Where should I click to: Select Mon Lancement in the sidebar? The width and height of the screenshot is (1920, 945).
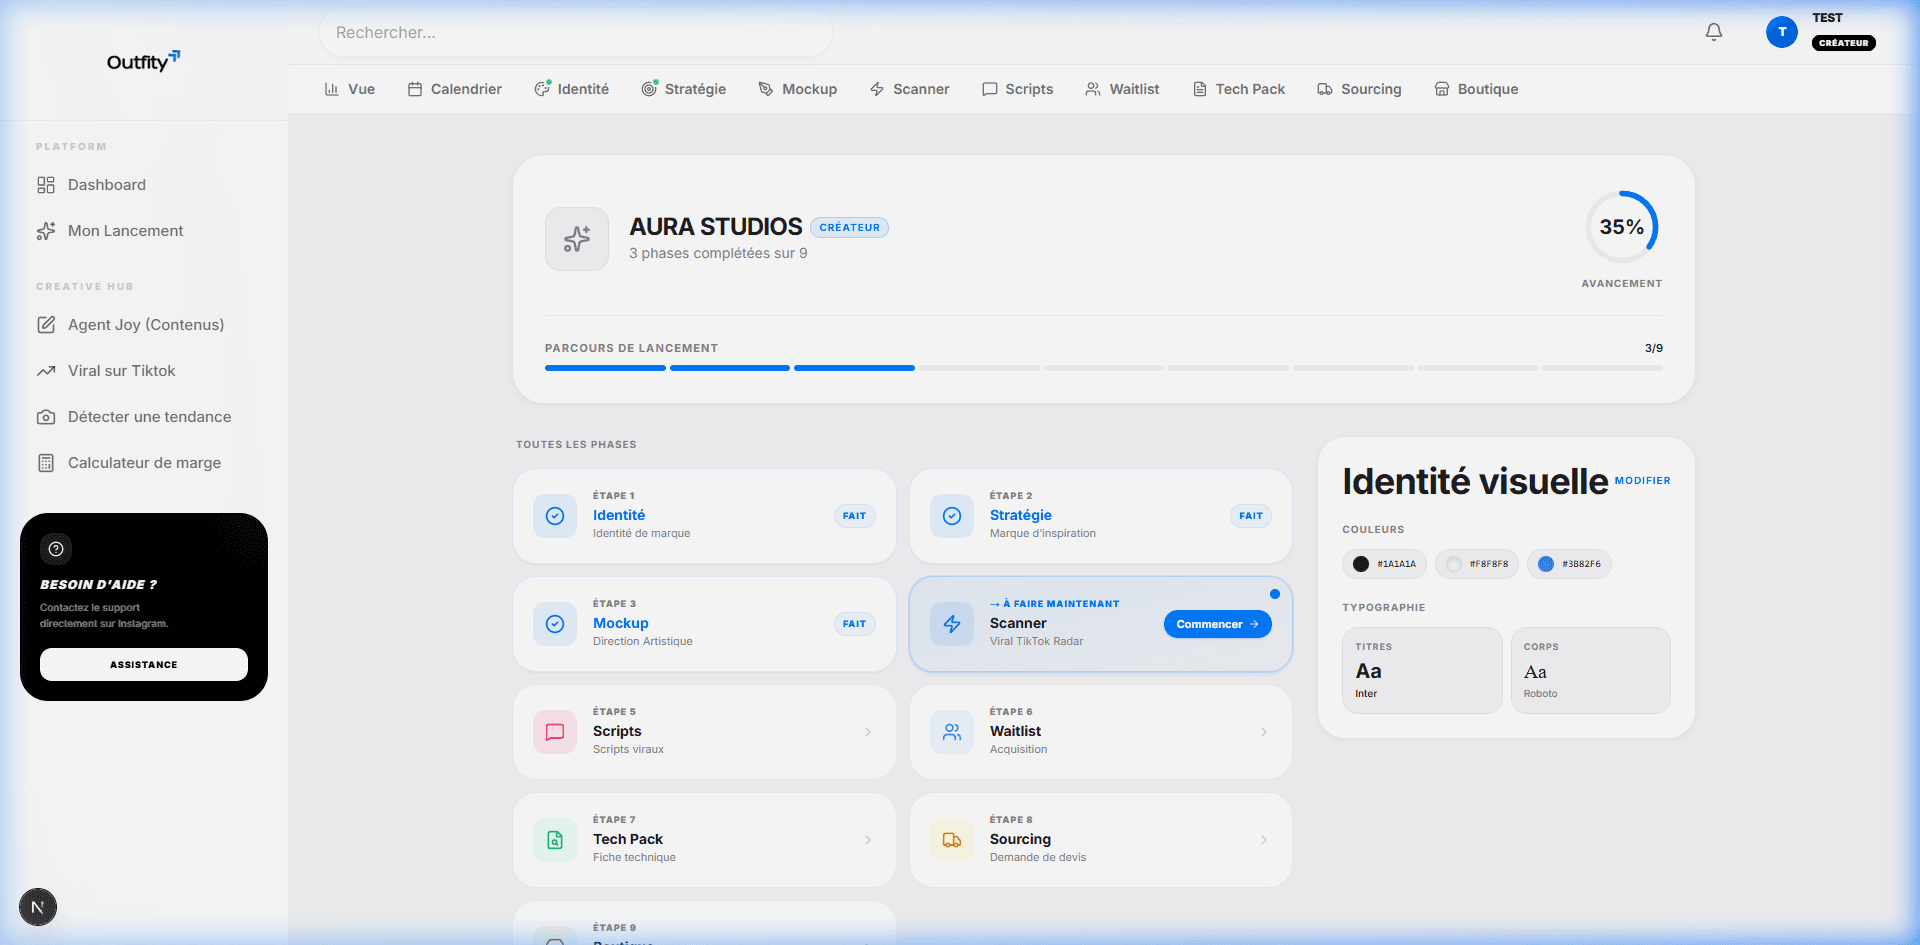(125, 230)
